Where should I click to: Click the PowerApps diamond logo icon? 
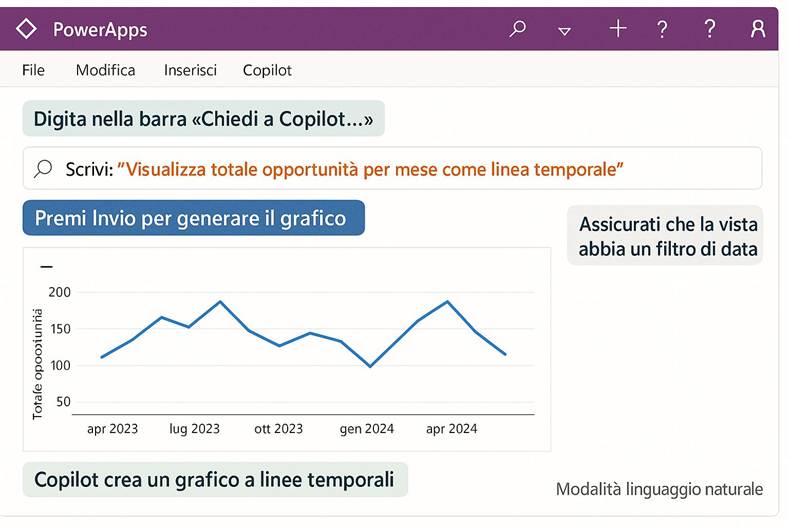tap(27, 29)
